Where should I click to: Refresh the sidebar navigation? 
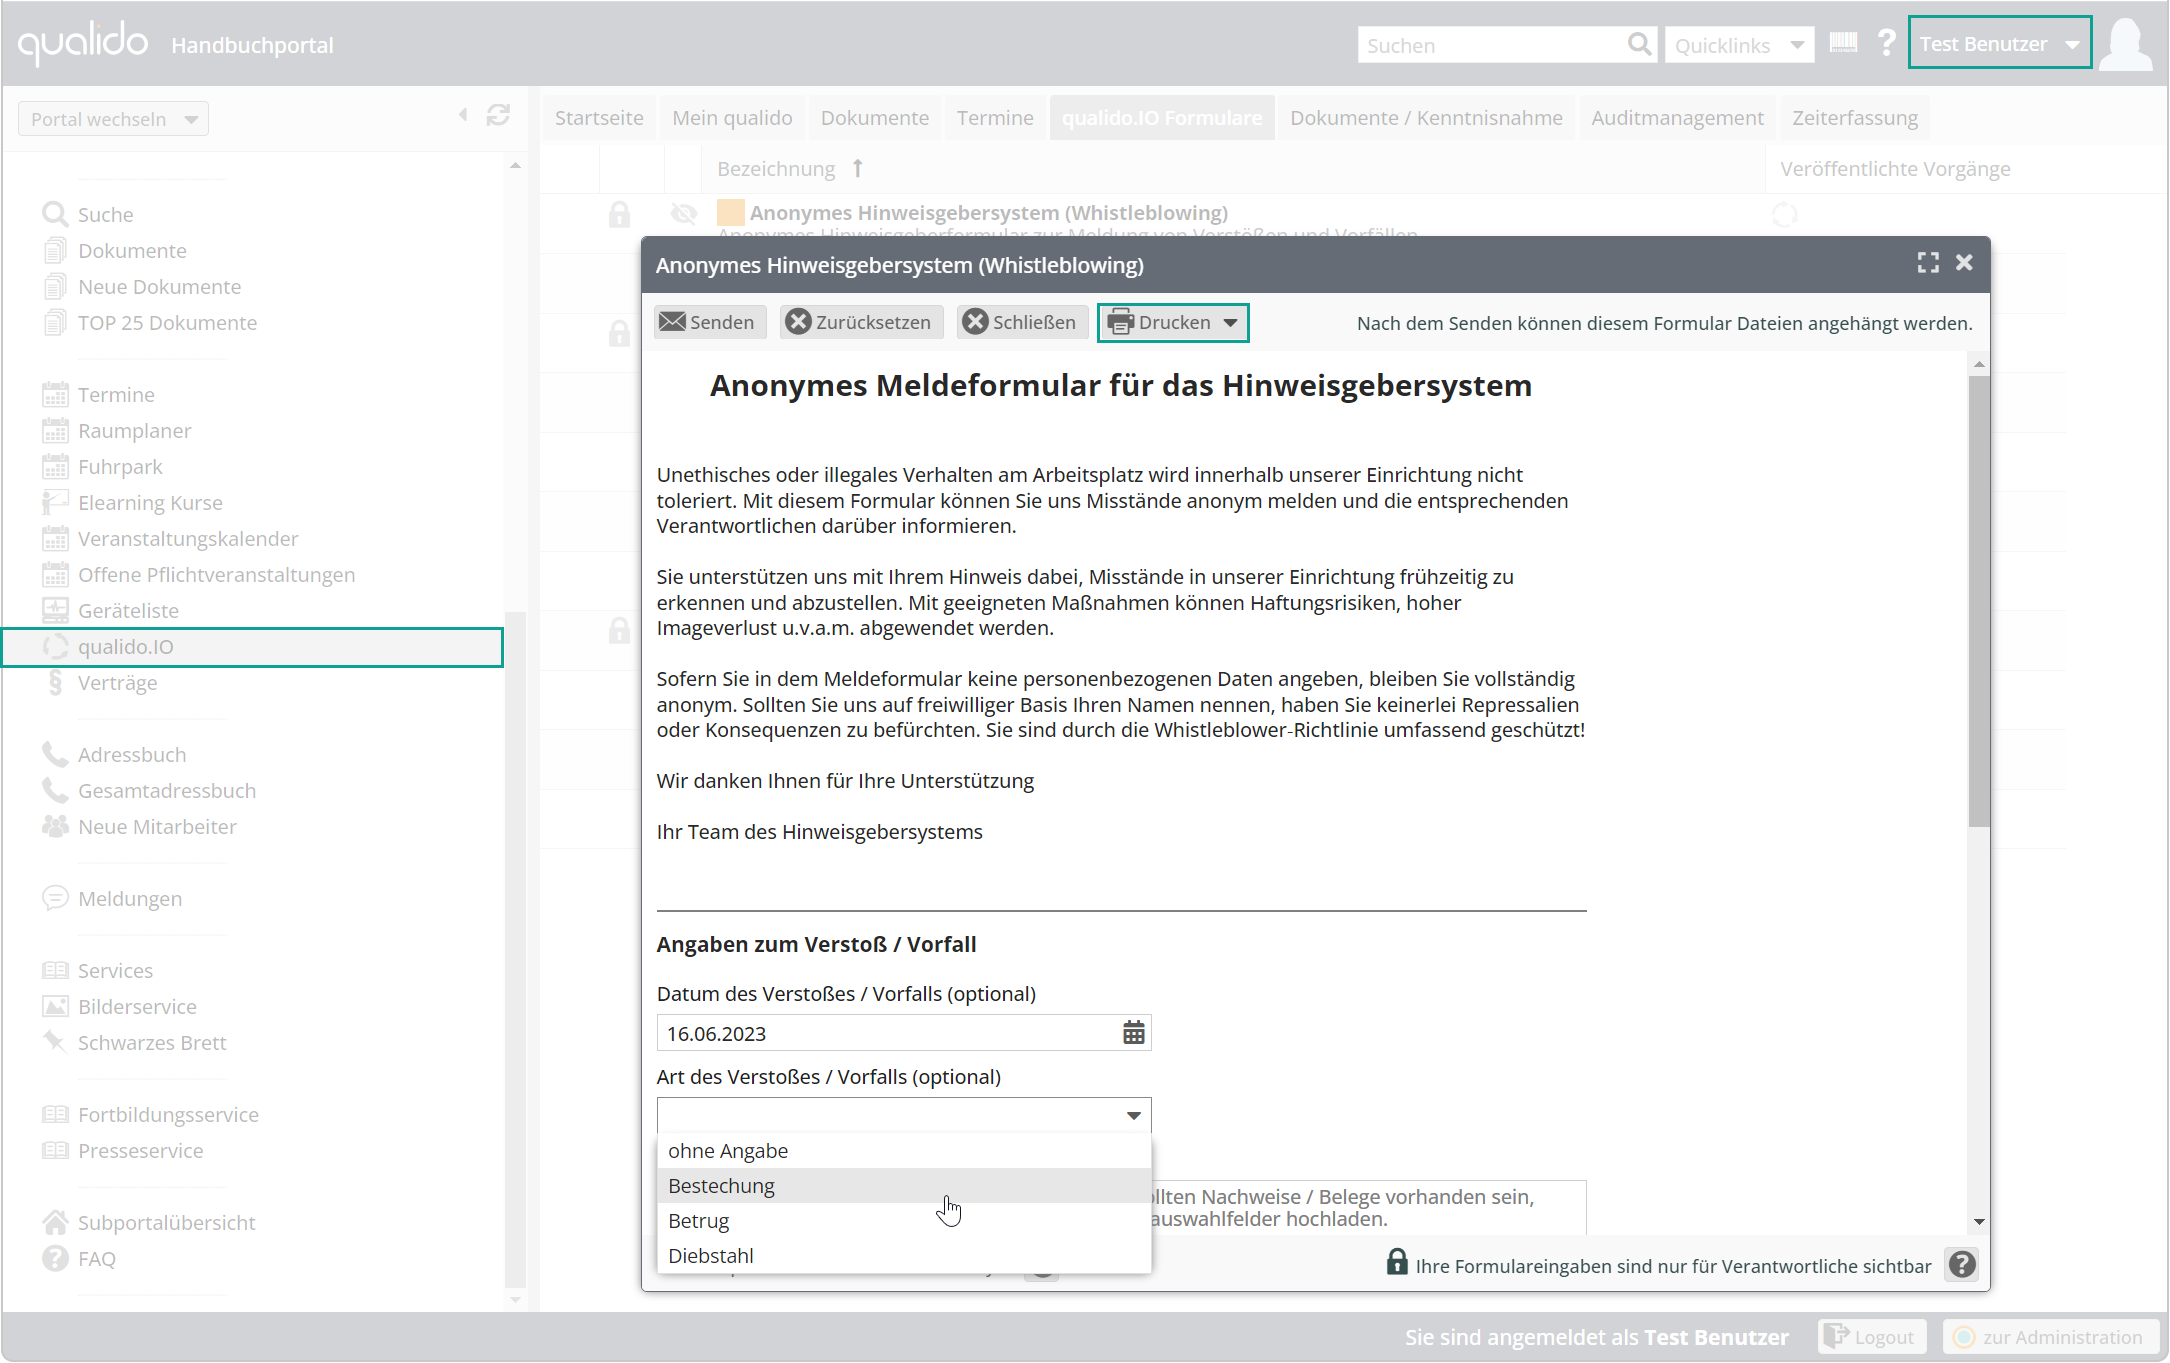coord(498,116)
